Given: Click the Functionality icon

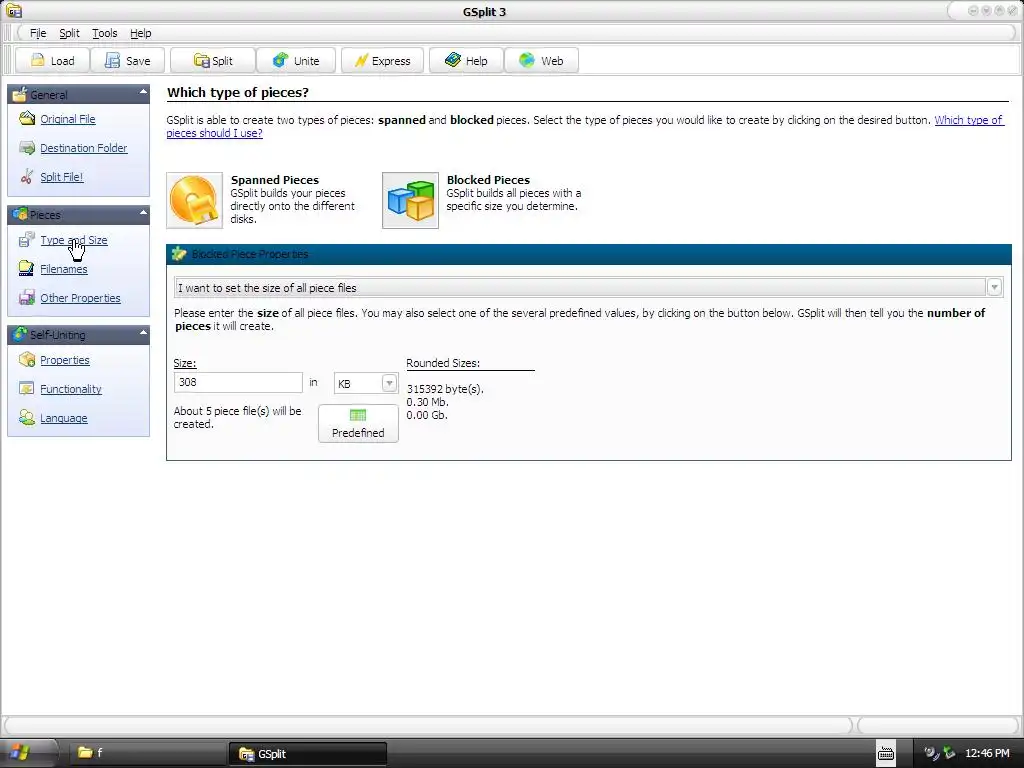Looking at the screenshot, I should [27, 389].
